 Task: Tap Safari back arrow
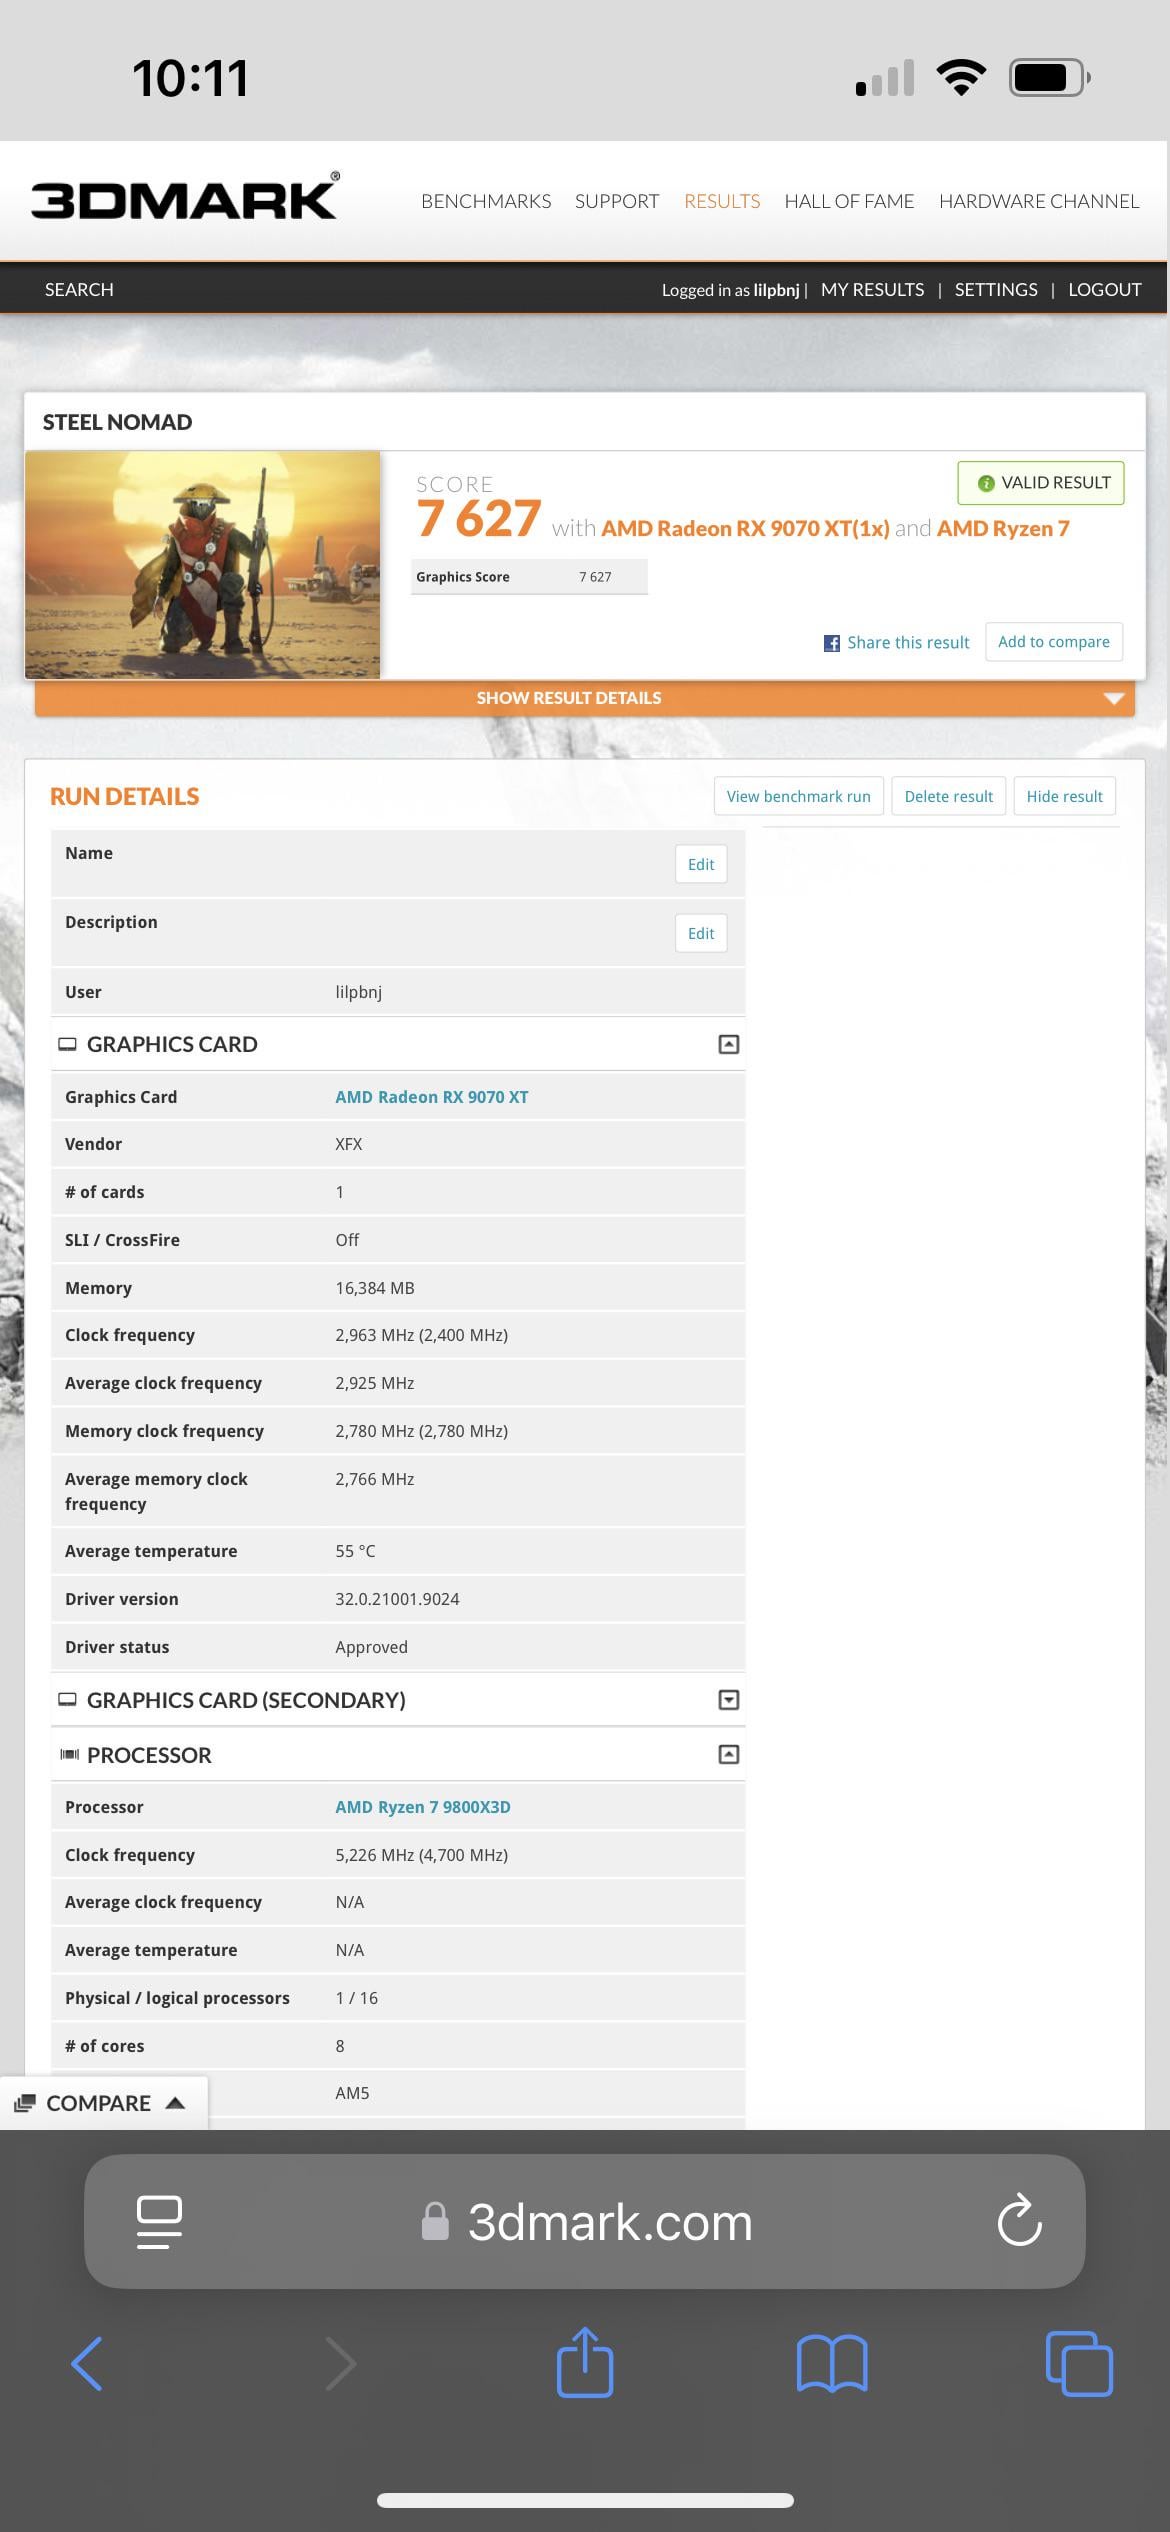[x=88, y=2364]
